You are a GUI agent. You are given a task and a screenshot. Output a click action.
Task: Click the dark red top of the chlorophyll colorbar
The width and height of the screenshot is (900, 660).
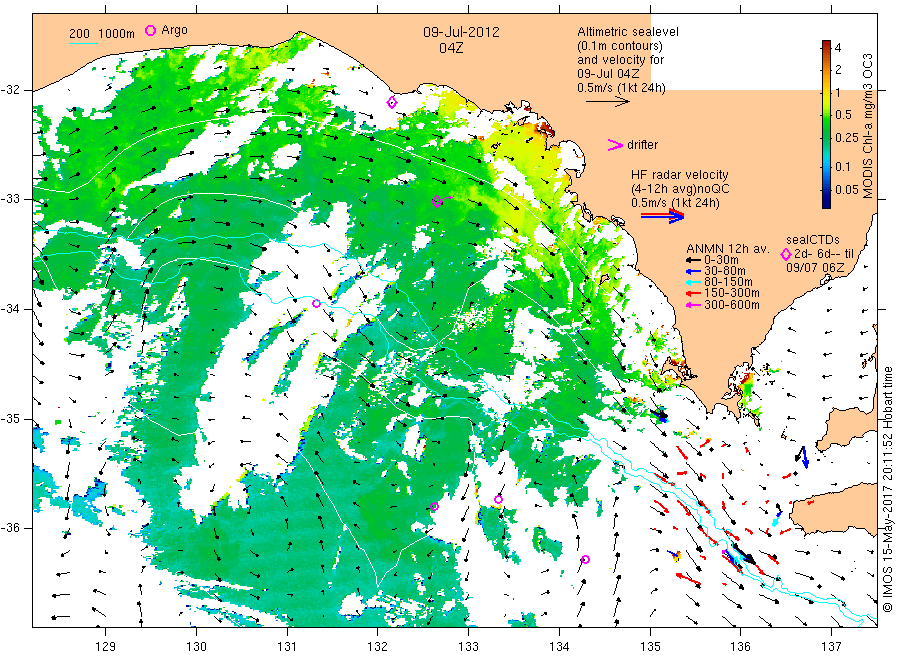coord(826,44)
